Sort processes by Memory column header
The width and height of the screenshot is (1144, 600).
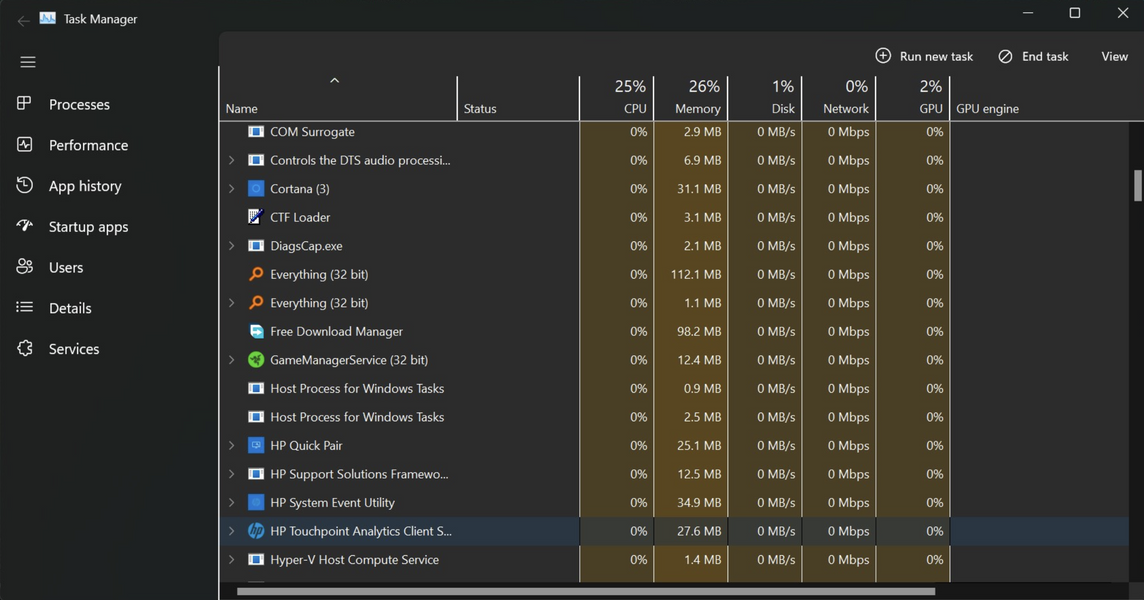[691, 98]
